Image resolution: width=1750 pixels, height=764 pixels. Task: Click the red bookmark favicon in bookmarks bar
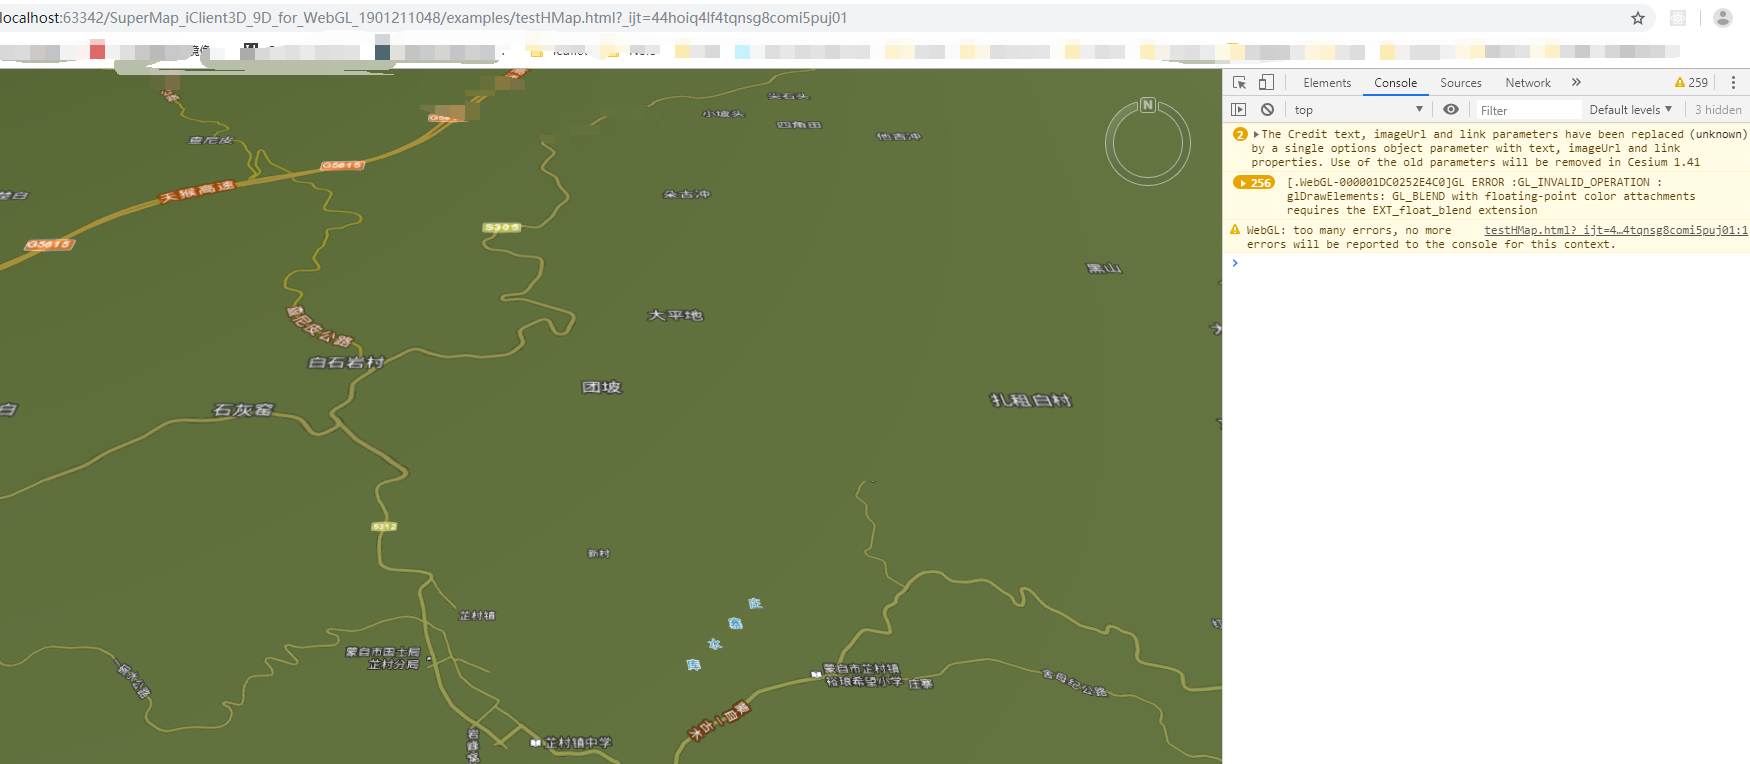[x=97, y=50]
